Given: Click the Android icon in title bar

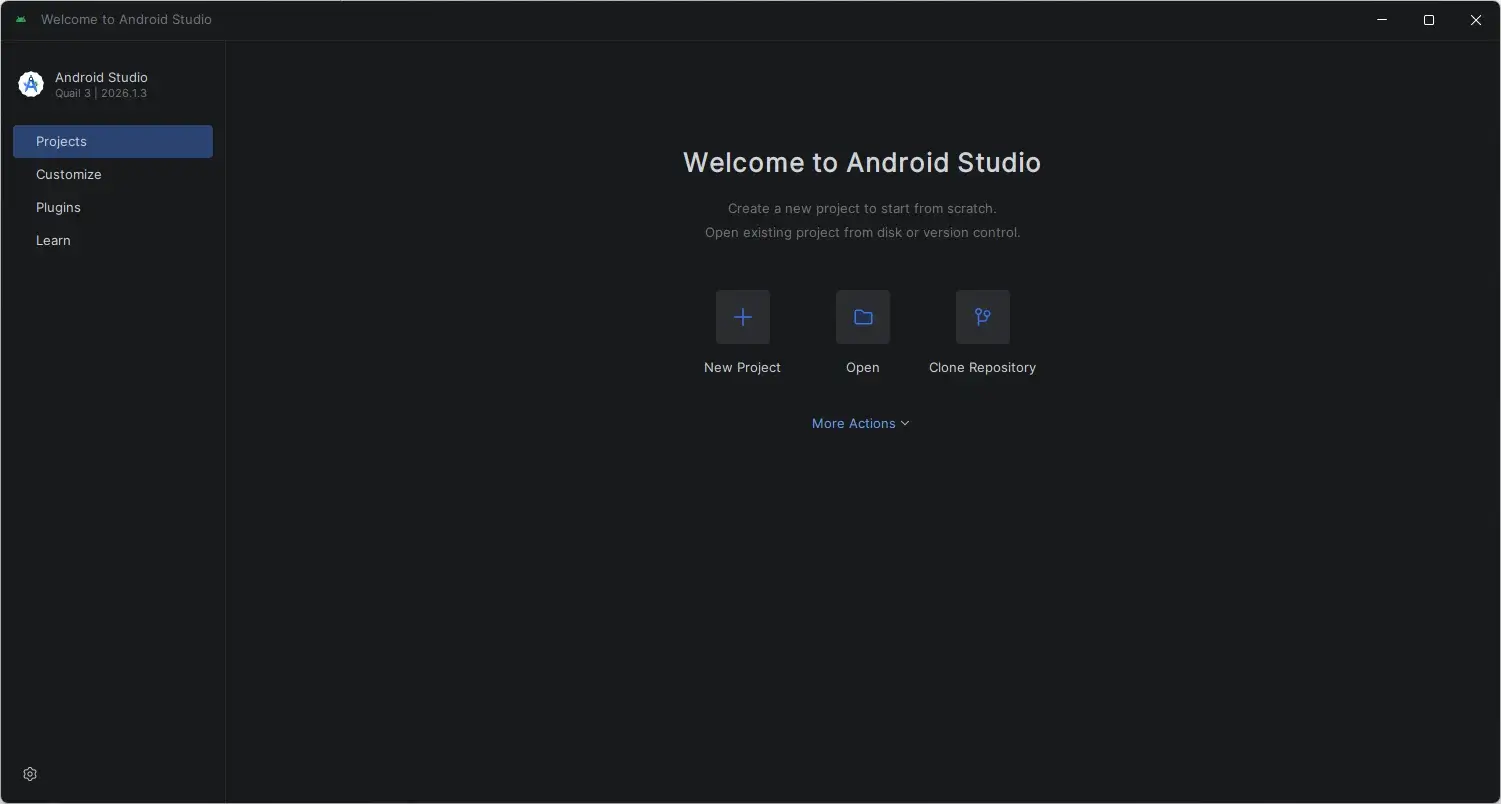Looking at the screenshot, I should (21, 19).
